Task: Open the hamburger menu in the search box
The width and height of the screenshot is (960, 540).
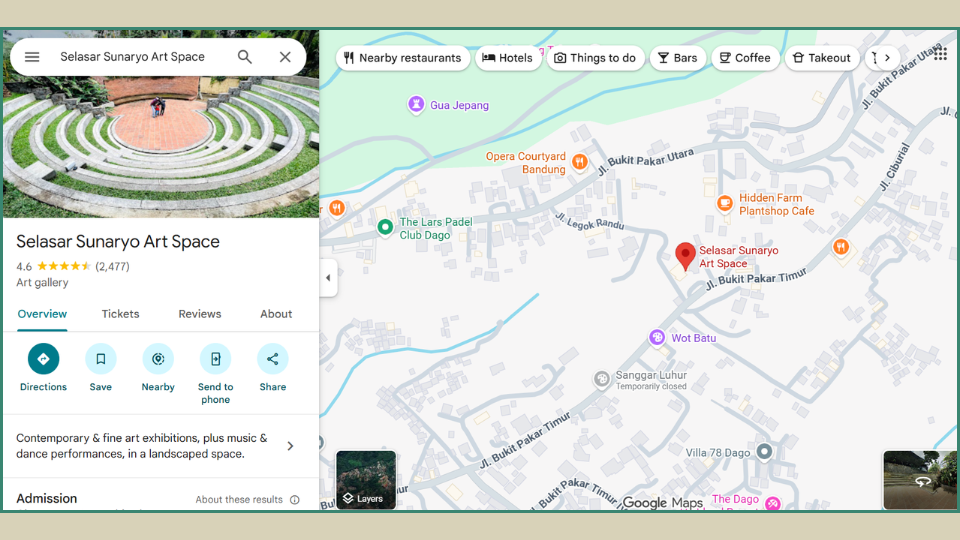Action: pyautogui.click(x=32, y=57)
